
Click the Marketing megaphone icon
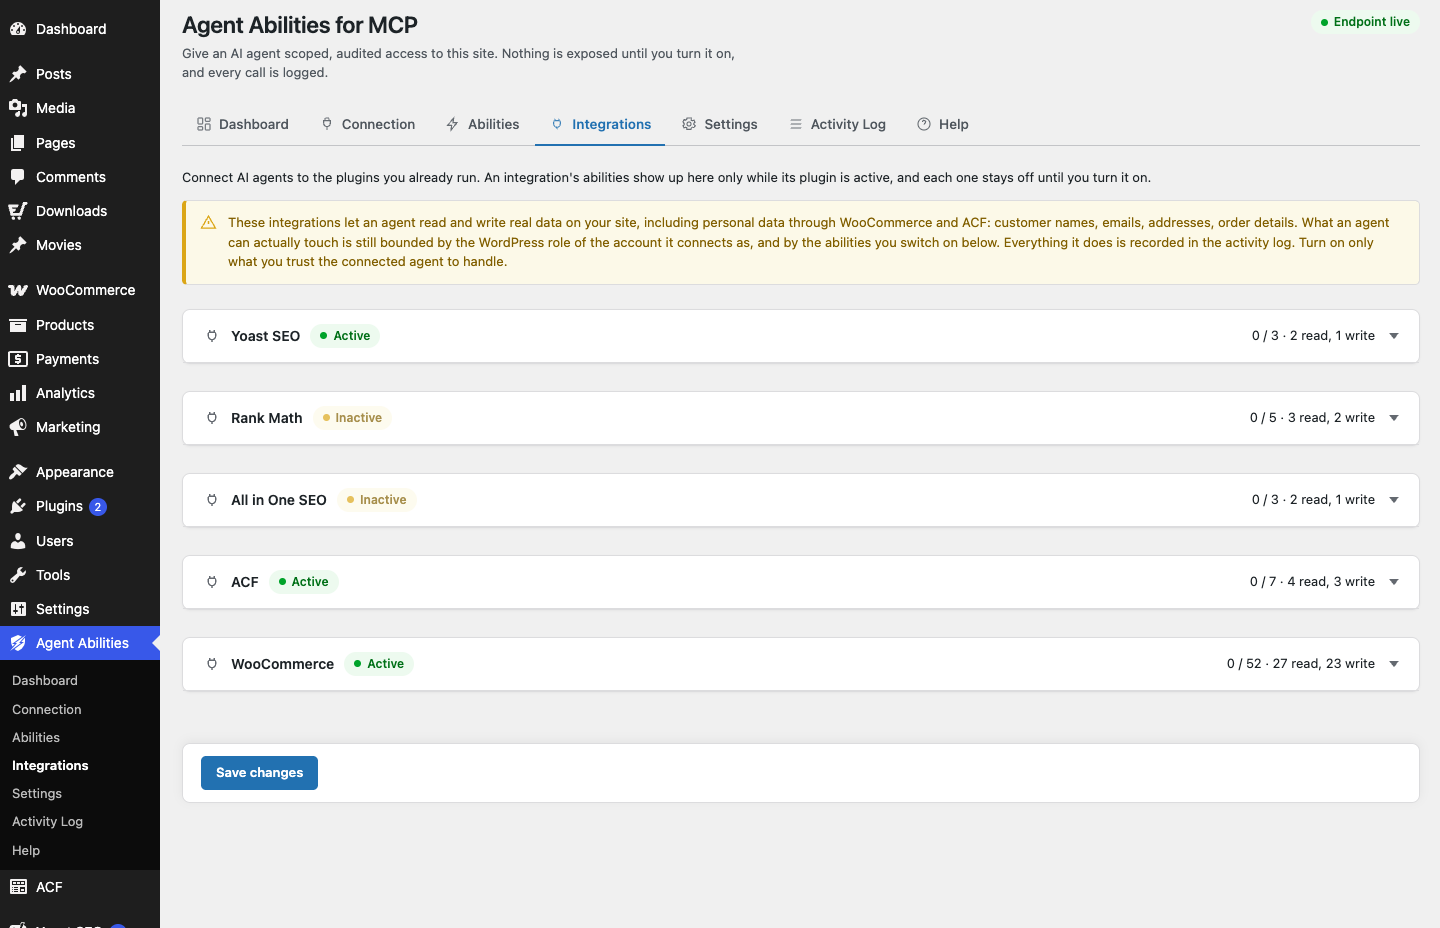18,427
